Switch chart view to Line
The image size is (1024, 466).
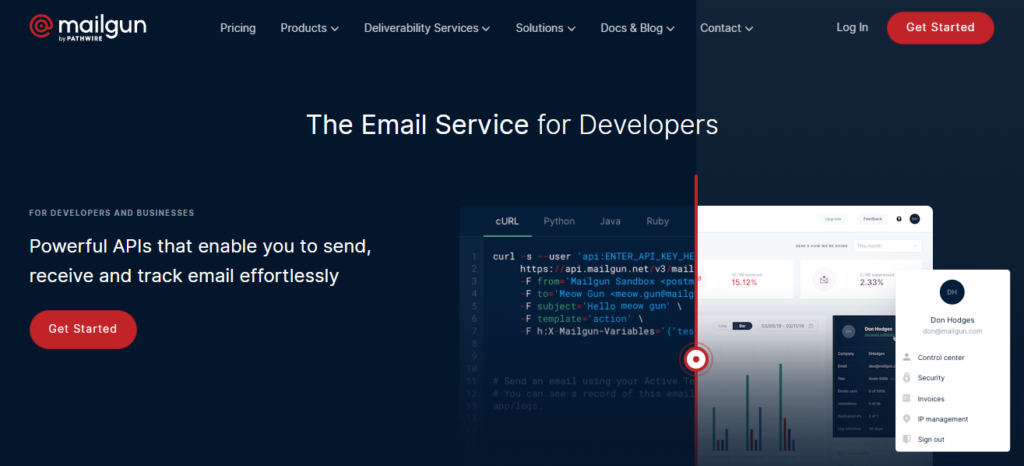click(722, 326)
